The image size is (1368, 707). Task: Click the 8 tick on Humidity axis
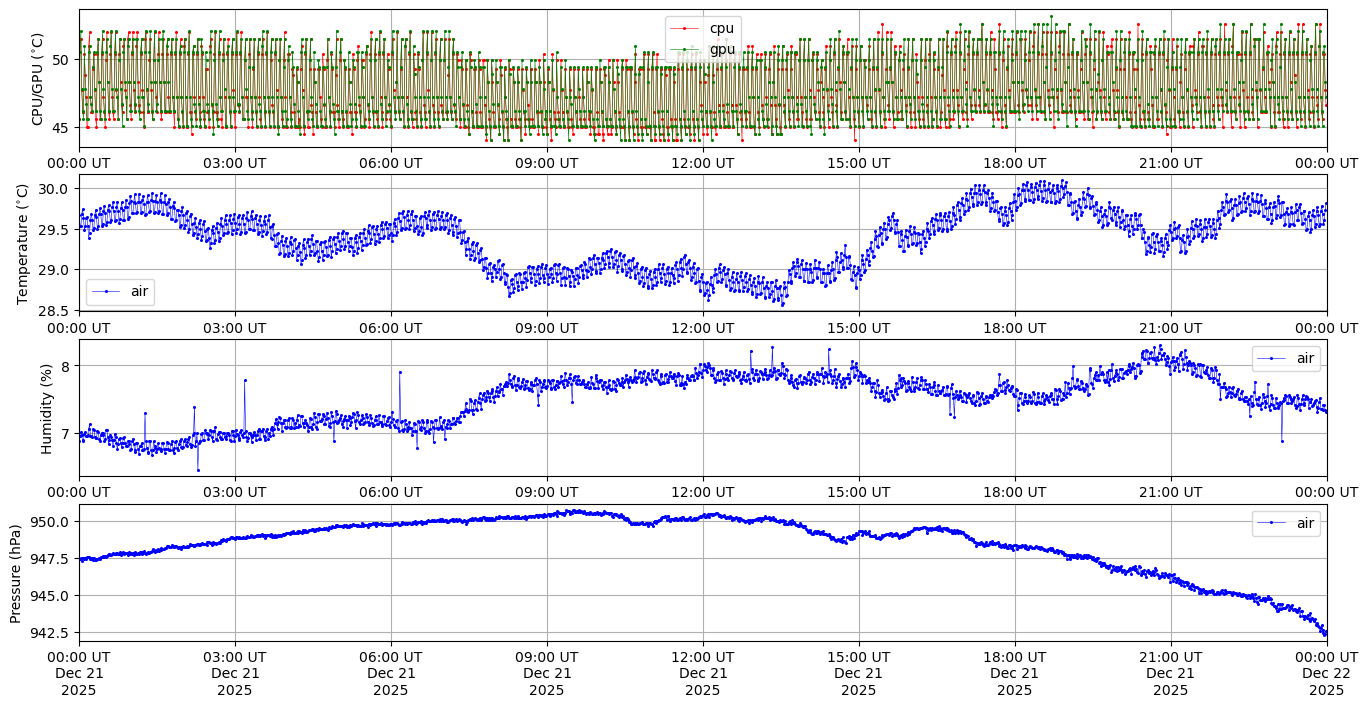(x=65, y=366)
